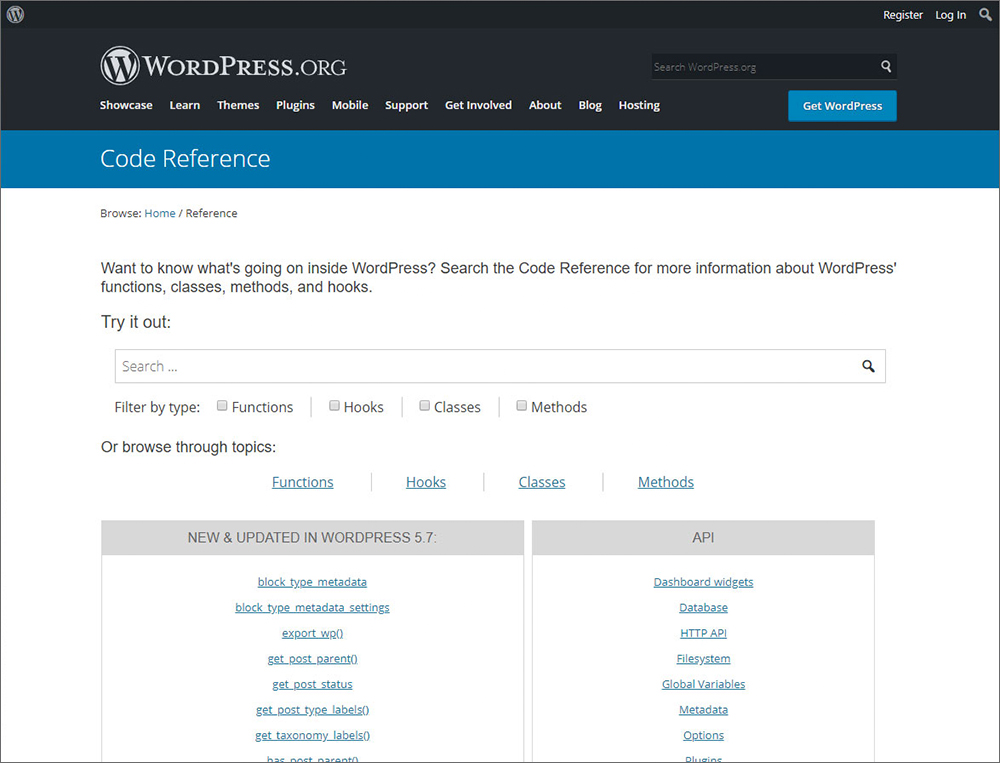1000x763 pixels.
Task: Open the Support navigation item
Action: pos(406,105)
